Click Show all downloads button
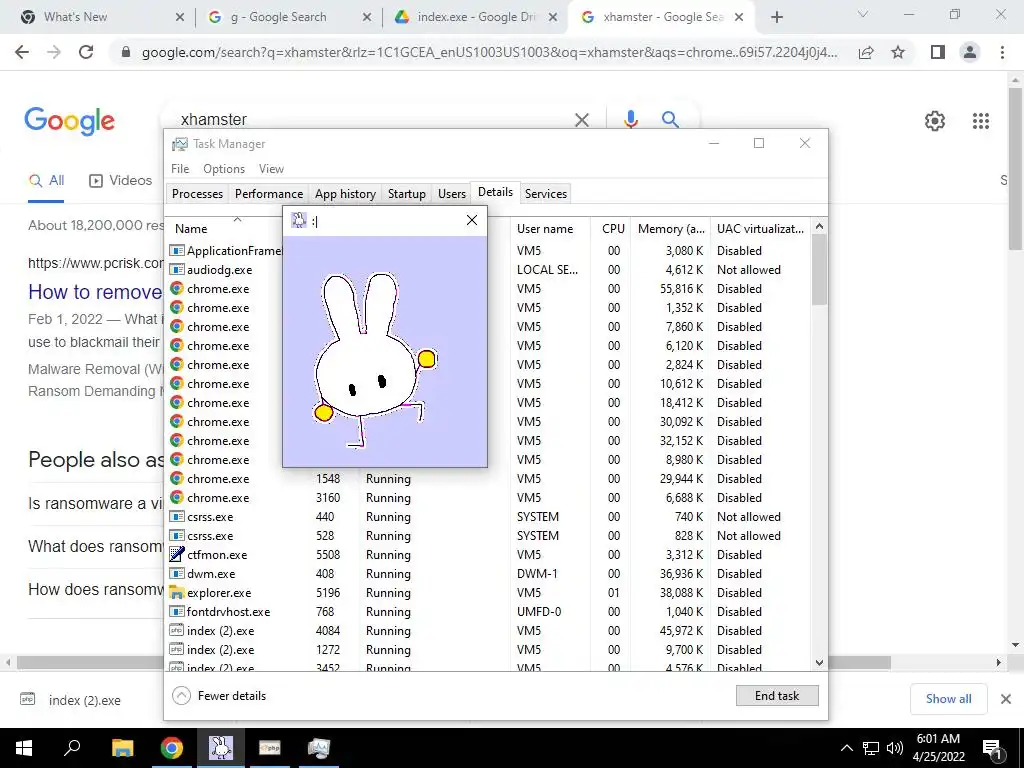The image size is (1024, 768). click(x=948, y=699)
